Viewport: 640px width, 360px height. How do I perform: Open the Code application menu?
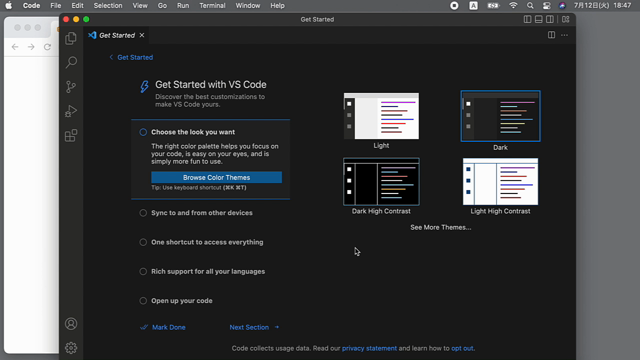click(31, 6)
